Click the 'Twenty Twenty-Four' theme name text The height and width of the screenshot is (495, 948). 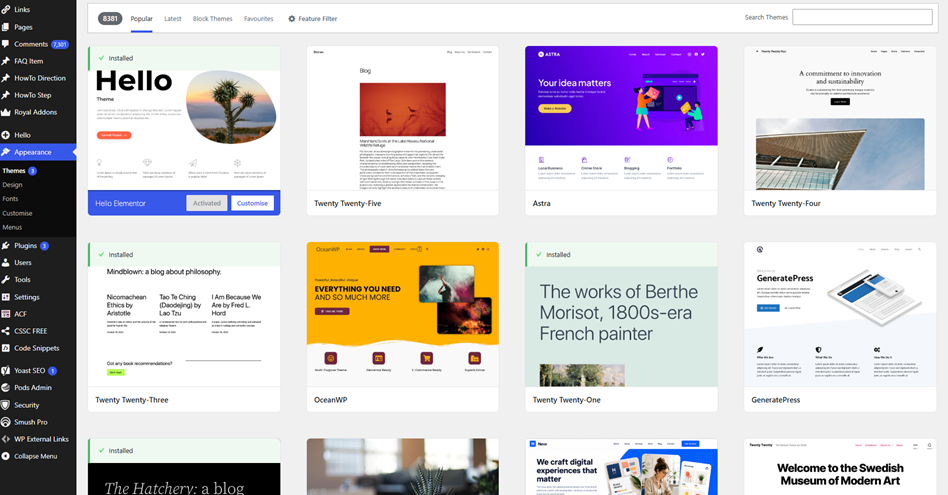point(786,204)
